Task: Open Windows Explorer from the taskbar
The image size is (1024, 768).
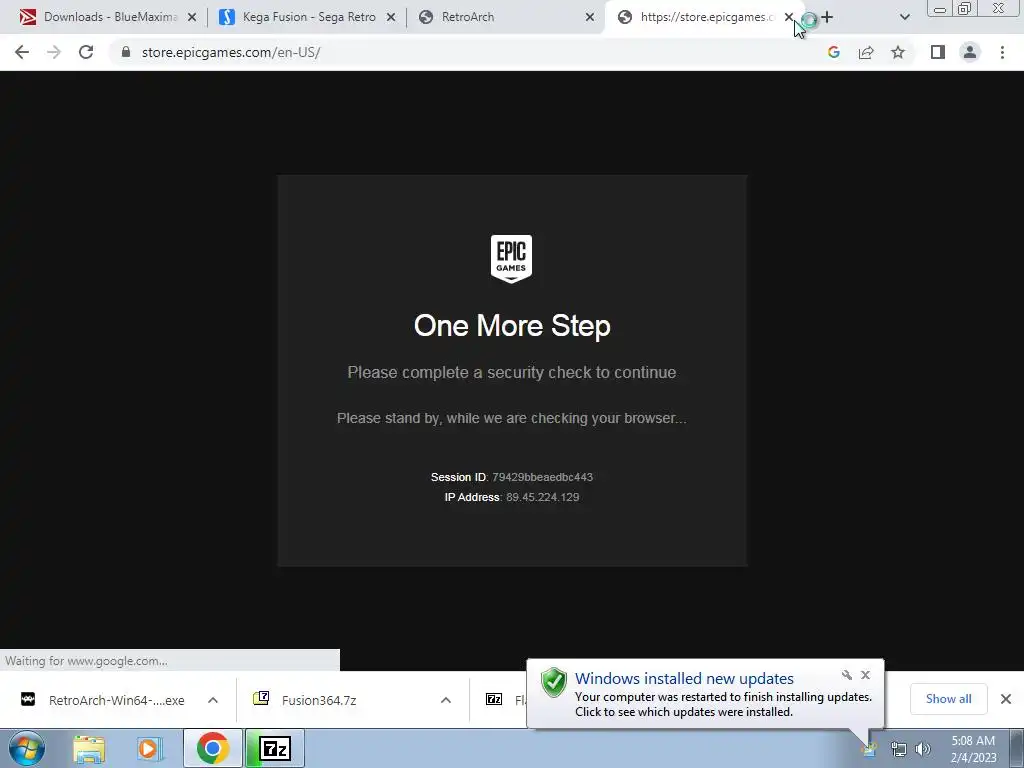Action: 89,749
